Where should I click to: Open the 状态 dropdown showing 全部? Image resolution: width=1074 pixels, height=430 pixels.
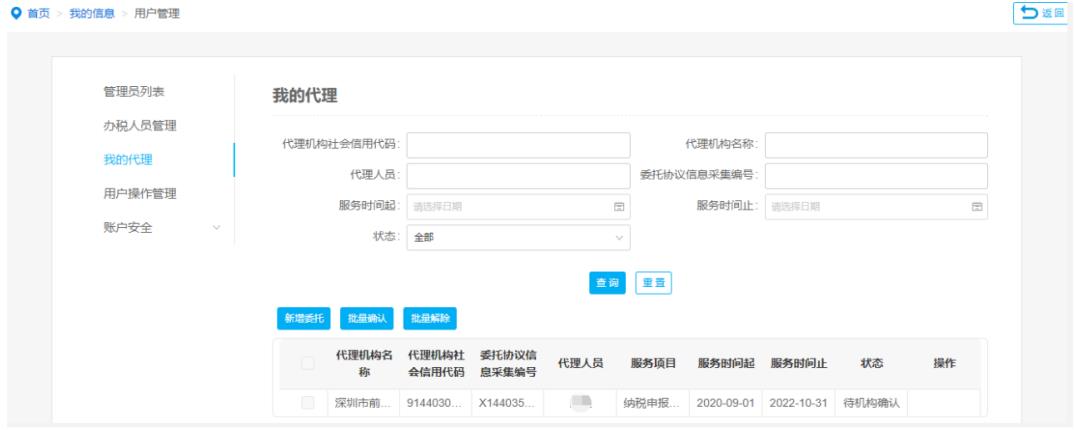[x=518, y=238]
